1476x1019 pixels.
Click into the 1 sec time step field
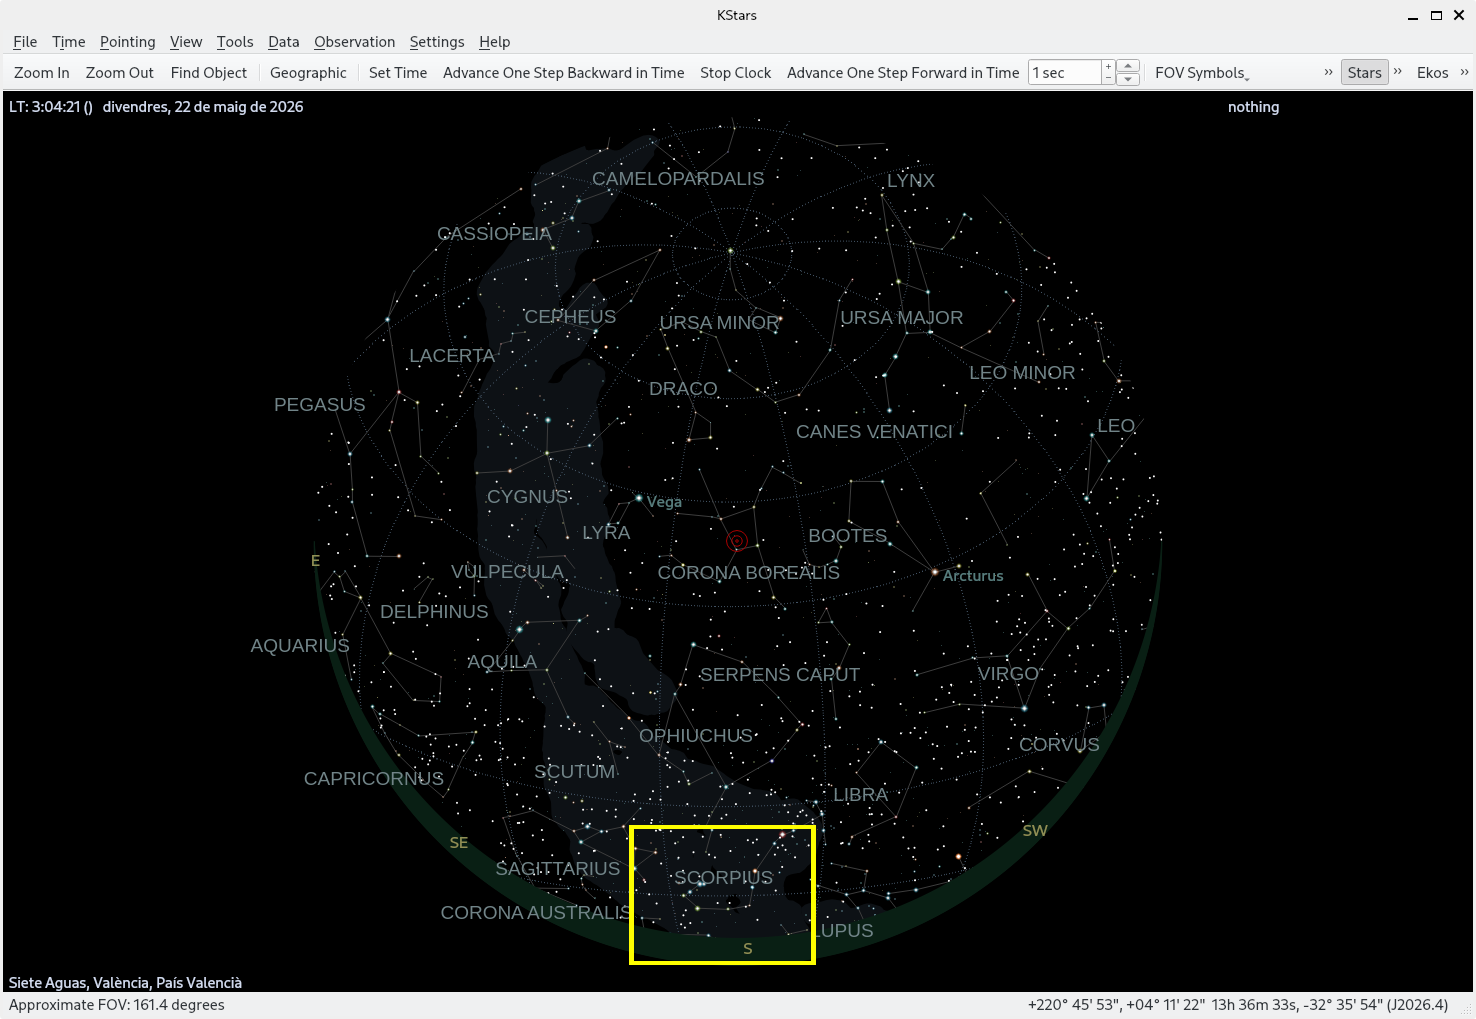point(1065,73)
